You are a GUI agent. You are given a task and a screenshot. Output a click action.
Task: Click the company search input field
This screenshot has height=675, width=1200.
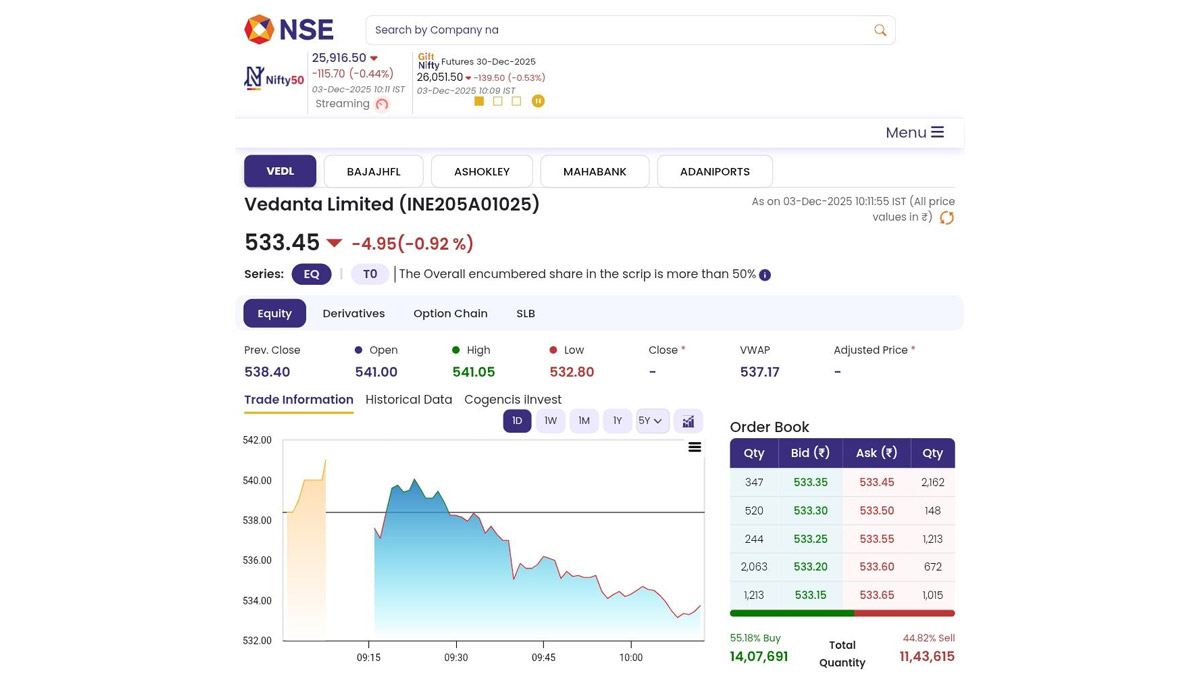click(x=615, y=30)
